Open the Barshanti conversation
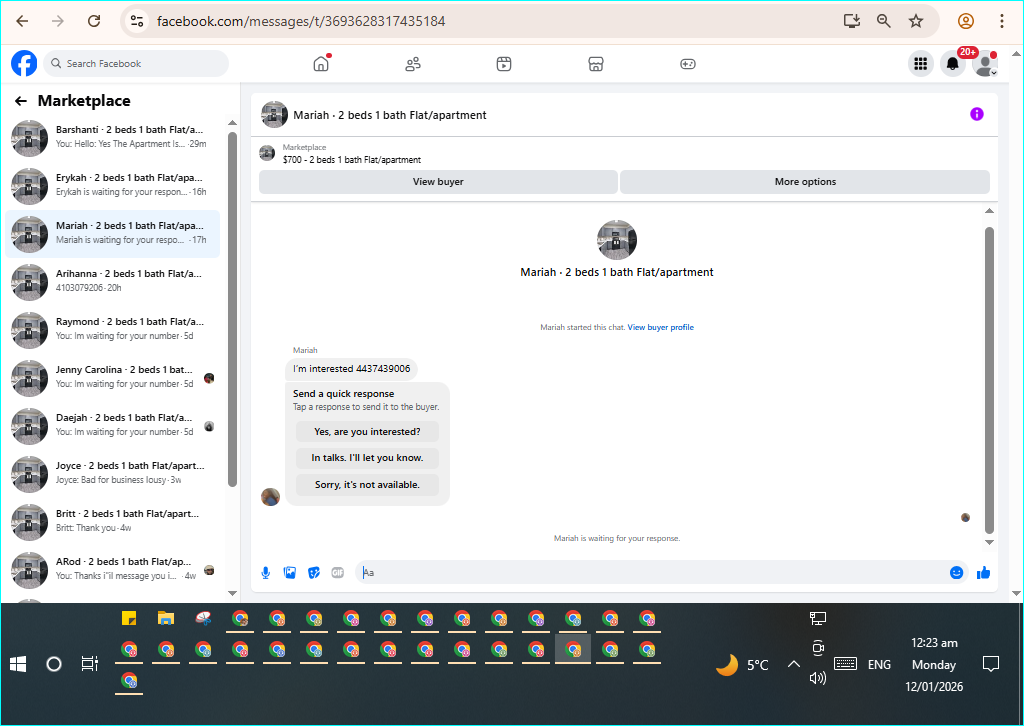The width and height of the screenshot is (1024, 726). (112, 138)
